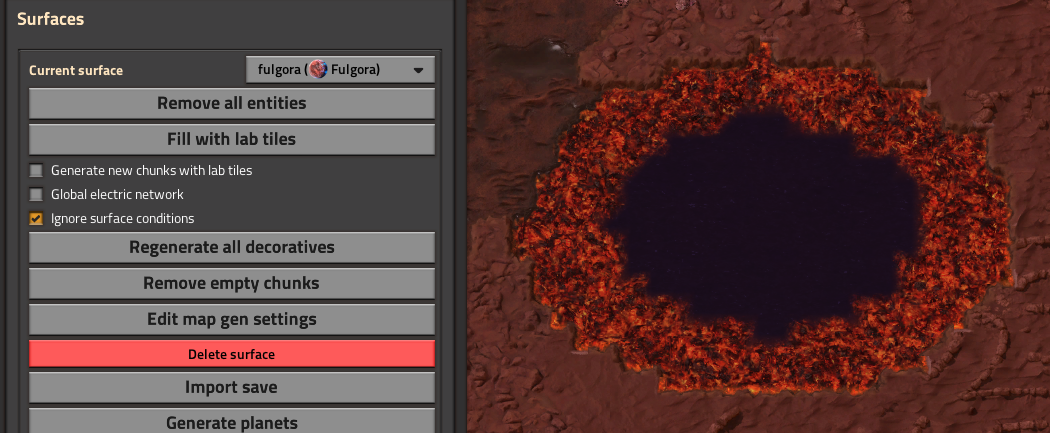This screenshot has height=433, width=1050.
Task: Click Regenerate all decoratives button
Action: point(232,247)
